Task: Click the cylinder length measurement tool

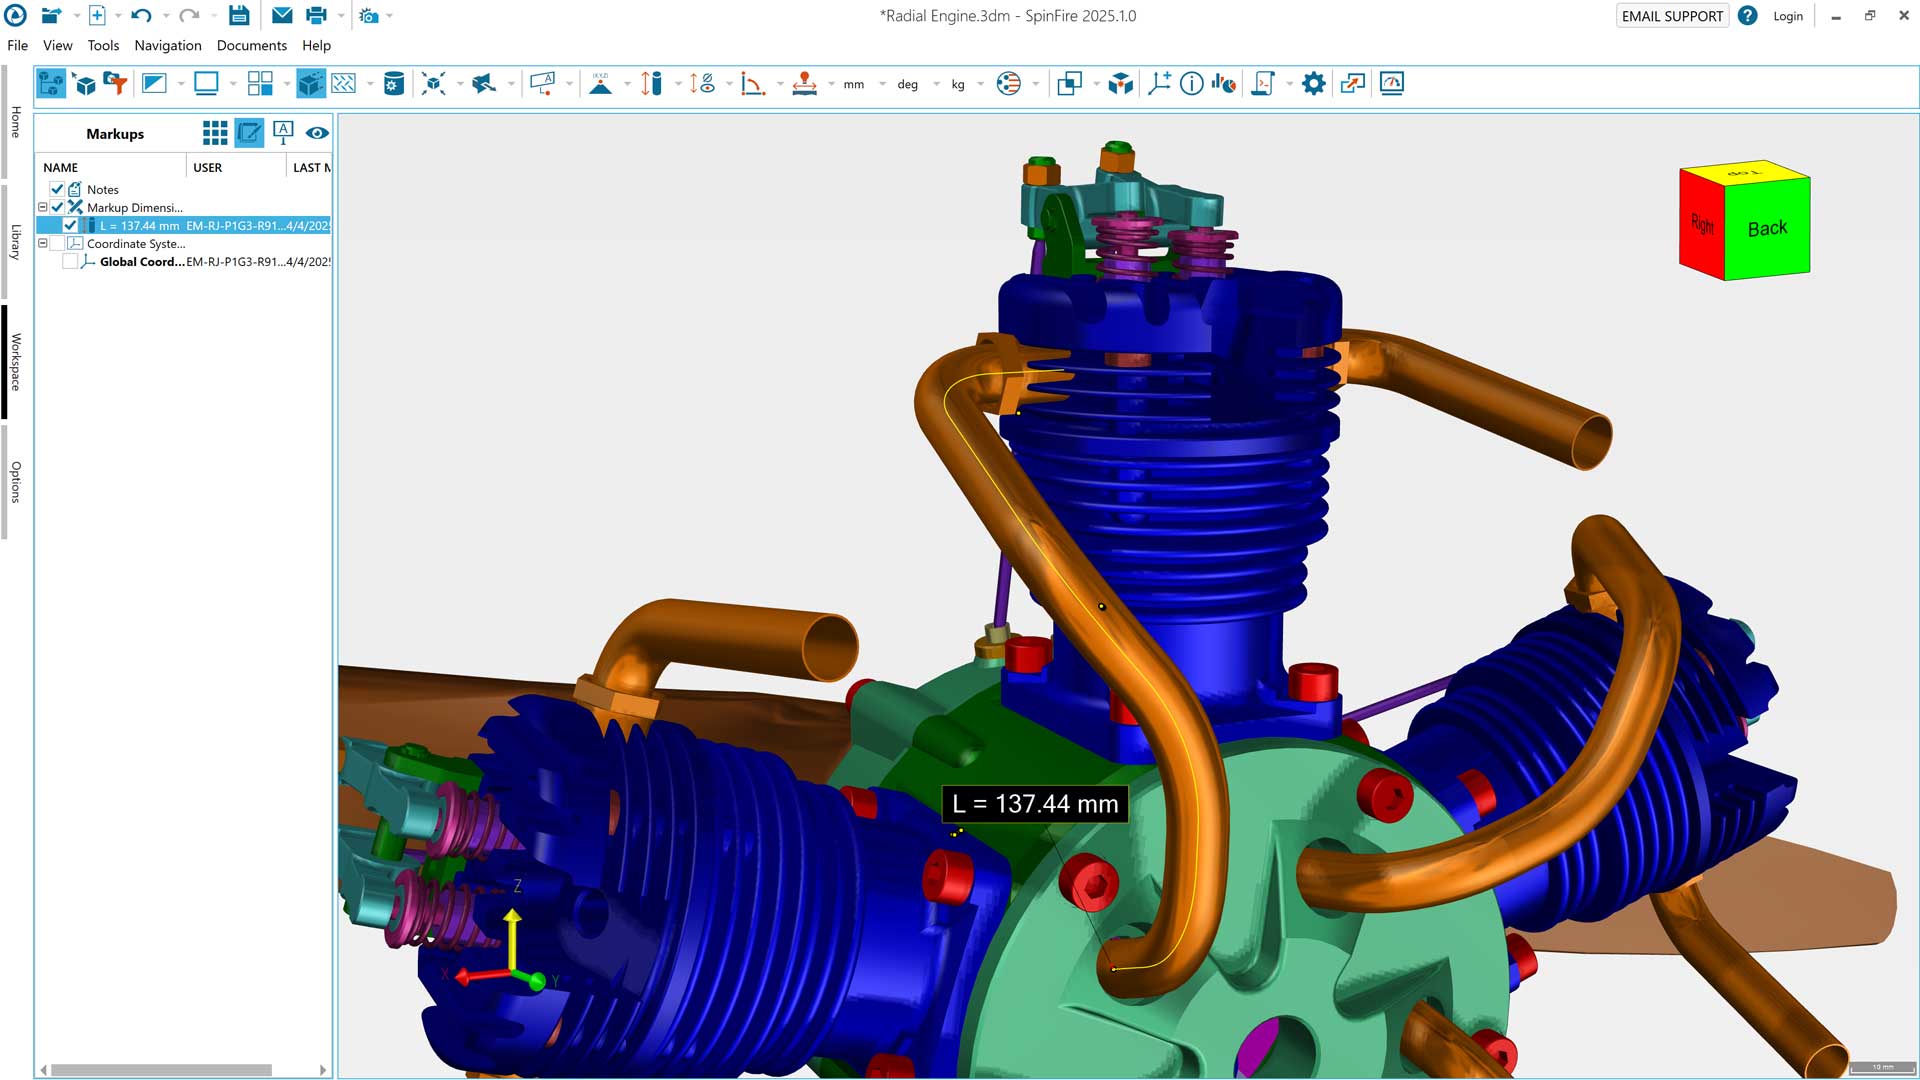Action: point(651,84)
